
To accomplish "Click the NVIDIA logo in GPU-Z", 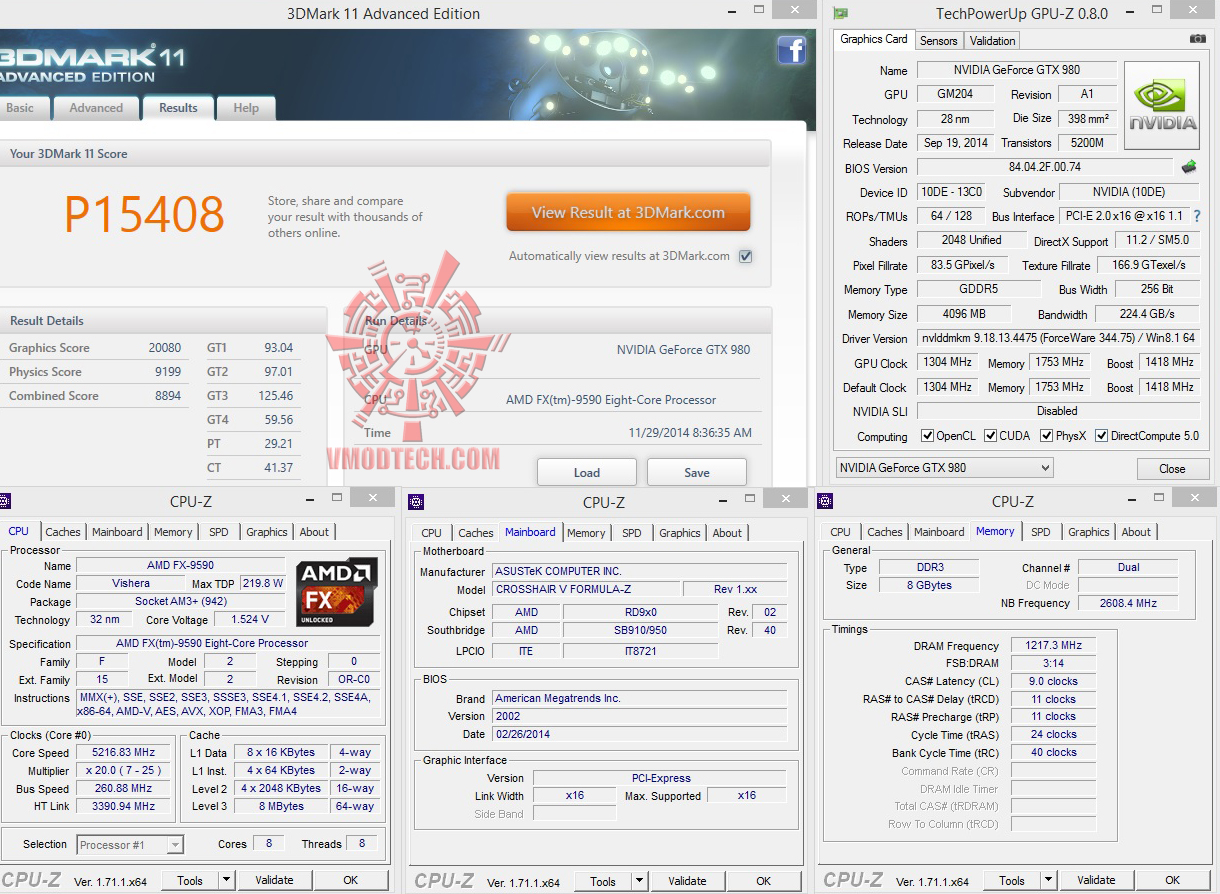I will point(1162,106).
